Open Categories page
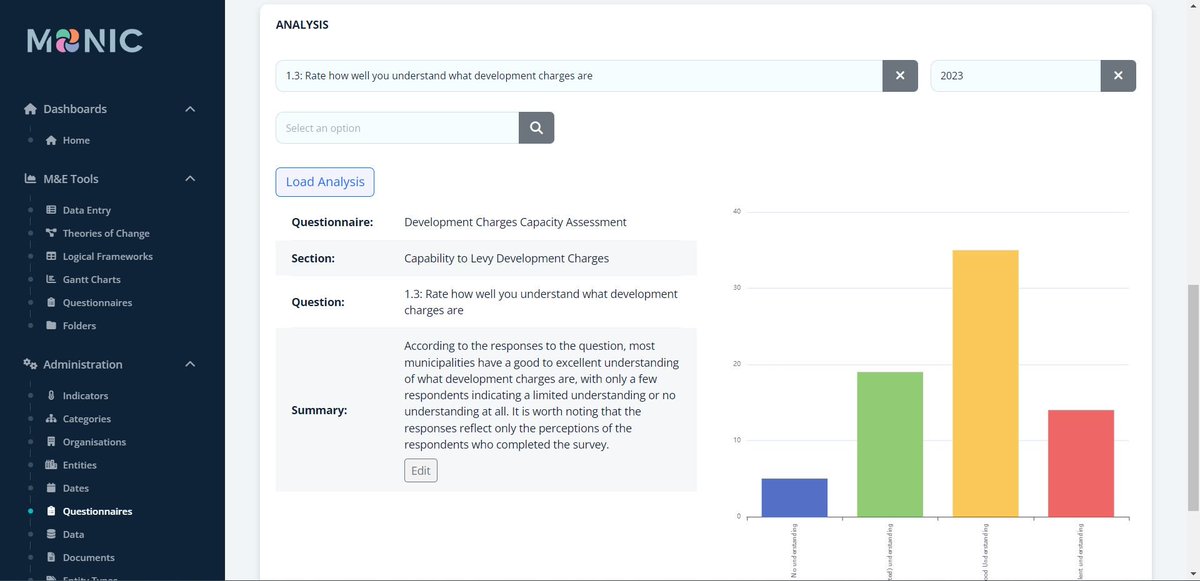The height and width of the screenshot is (581, 1200). pyautogui.click(x=86, y=419)
